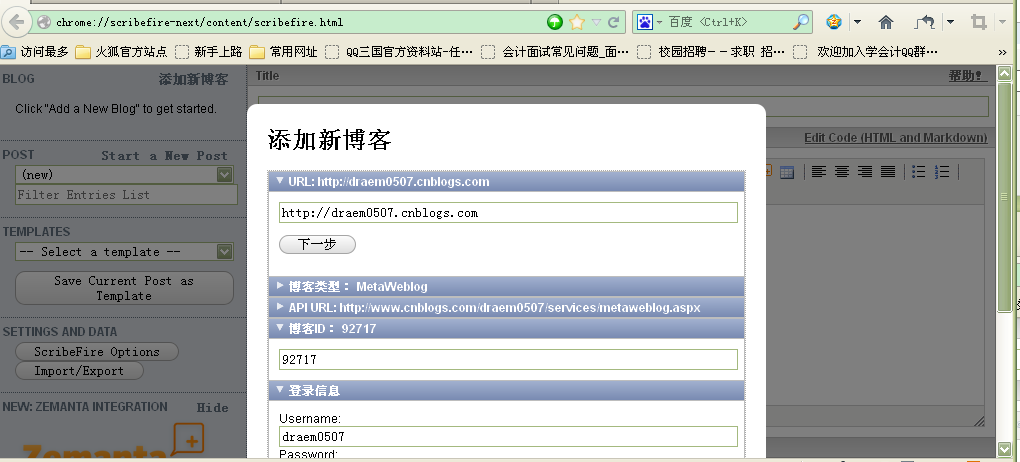Insert a bulleted list
The height and width of the screenshot is (462, 1020).
click(918, 172)
